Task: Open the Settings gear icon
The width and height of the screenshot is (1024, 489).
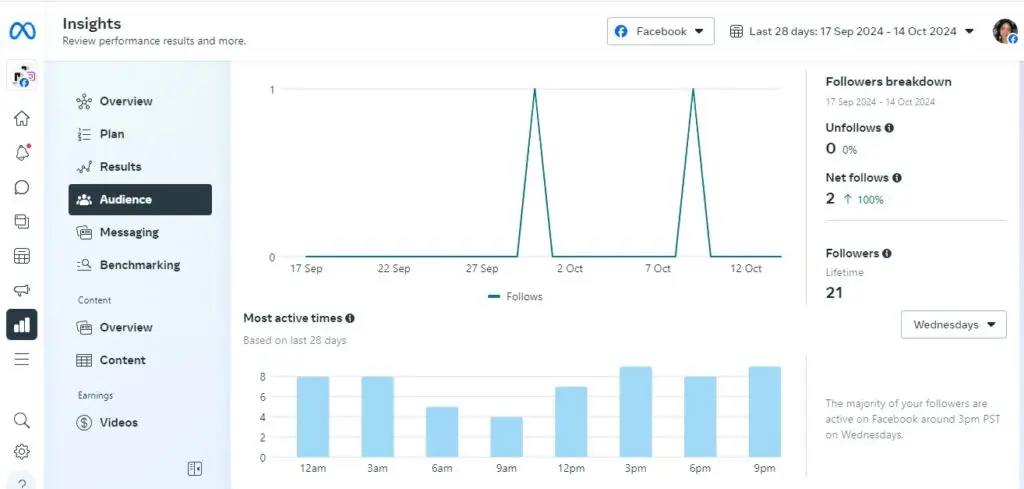Action: click(21, 452)
